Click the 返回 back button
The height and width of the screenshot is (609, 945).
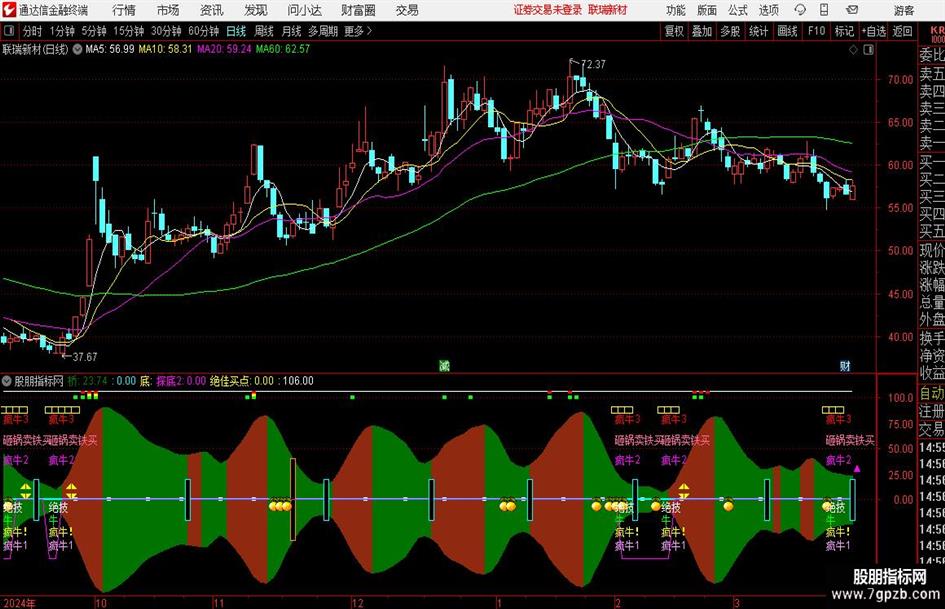click(x=902, y=31)
